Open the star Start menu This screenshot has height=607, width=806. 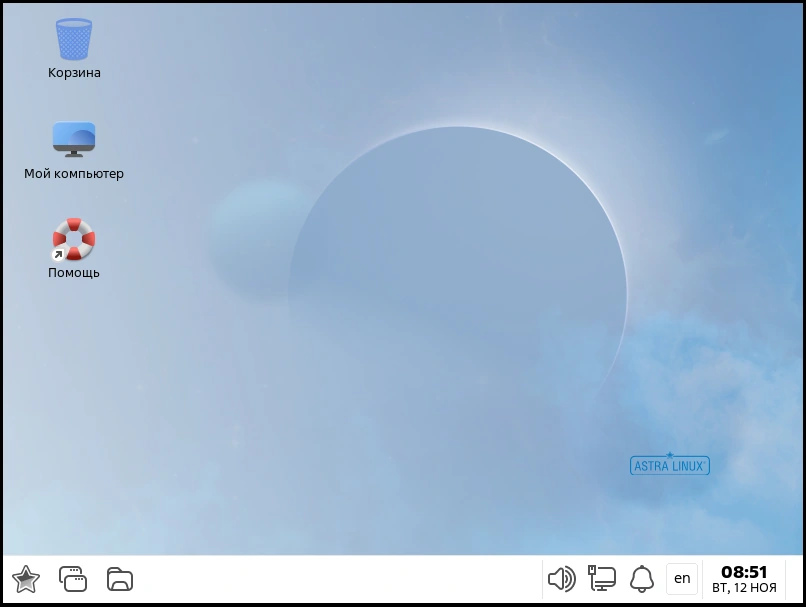point(26,579)
